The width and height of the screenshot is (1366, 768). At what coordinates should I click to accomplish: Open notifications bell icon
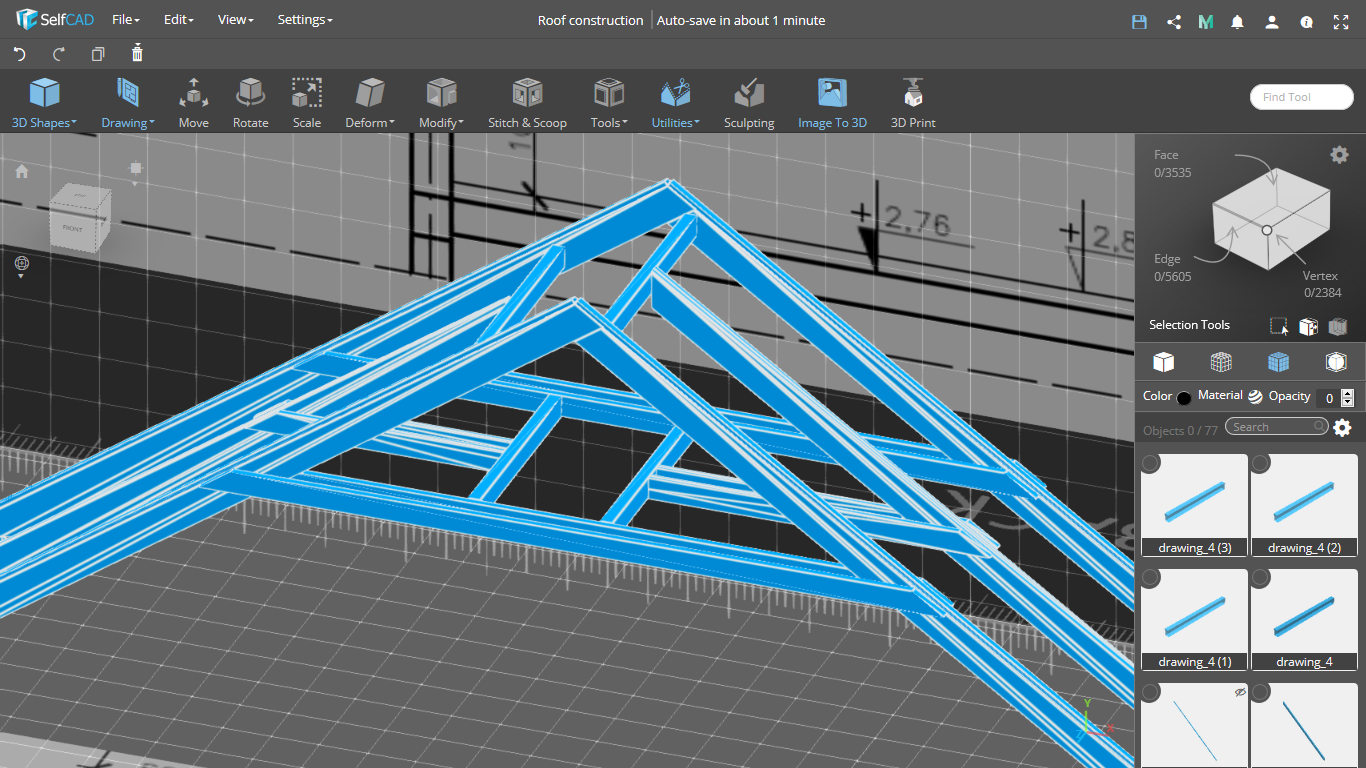pyautogui.click(x=1238, y=21)
